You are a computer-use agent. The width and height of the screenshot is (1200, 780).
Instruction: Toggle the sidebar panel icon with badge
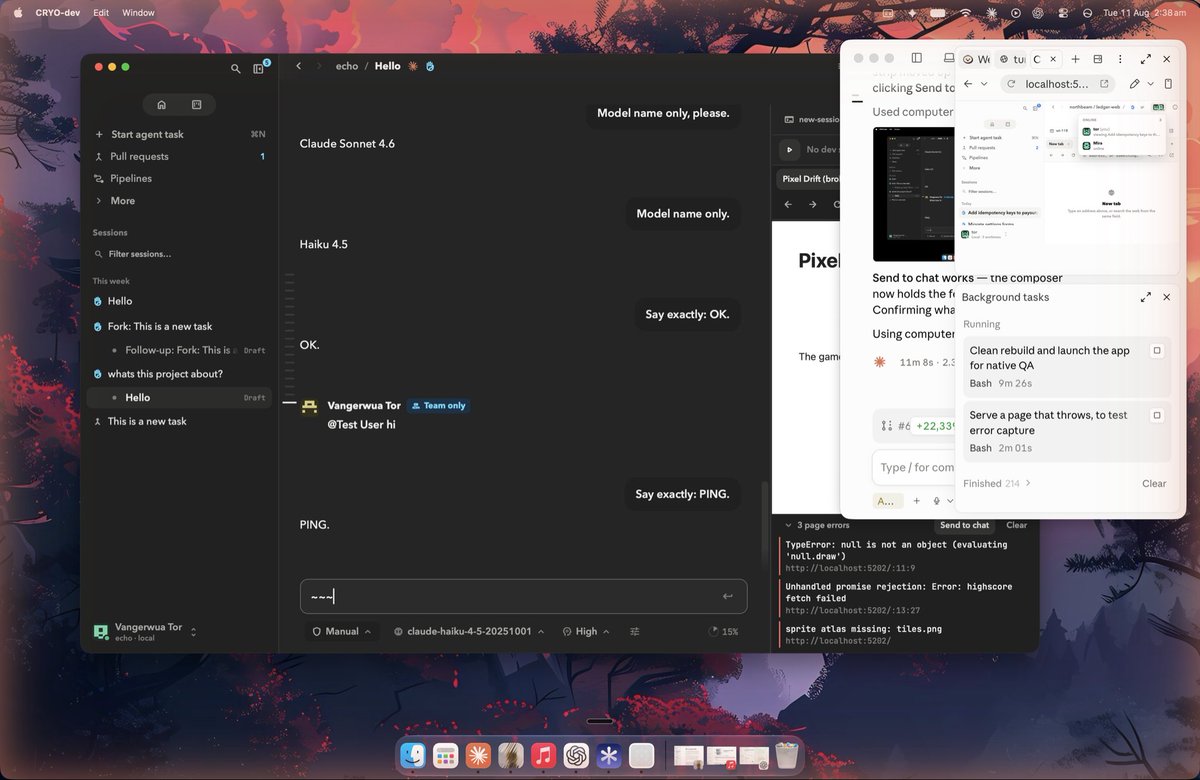pos(259,68)
